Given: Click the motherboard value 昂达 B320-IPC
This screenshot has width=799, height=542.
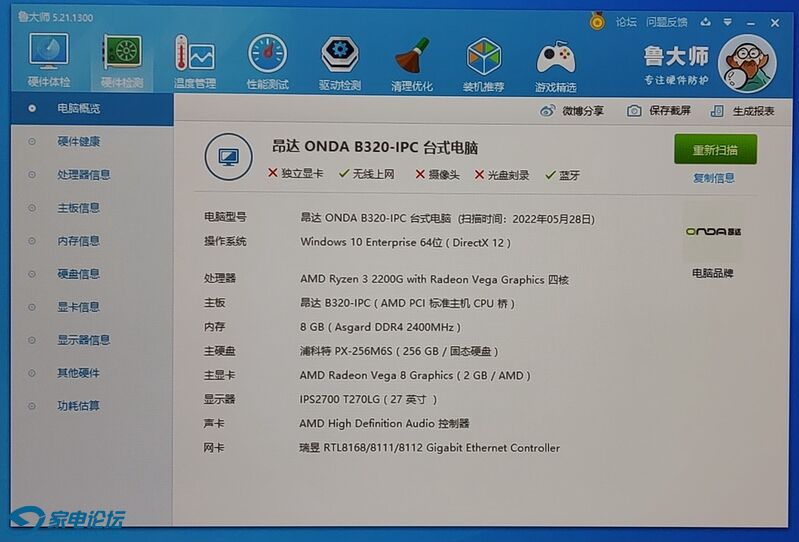Looking at the screenshot, I should 407,303.
